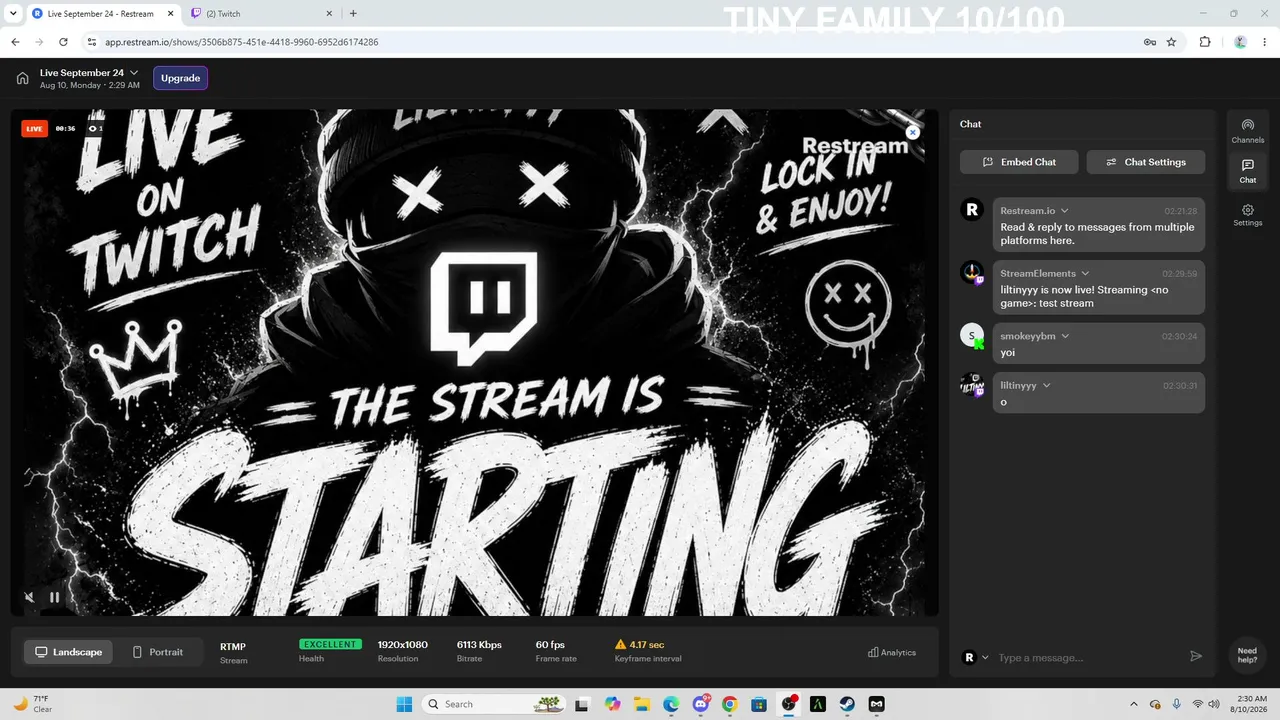The height and width of the screenshot is (720, 1280).
Task: Click the address bar URL
Action: [x=241, y=42]
